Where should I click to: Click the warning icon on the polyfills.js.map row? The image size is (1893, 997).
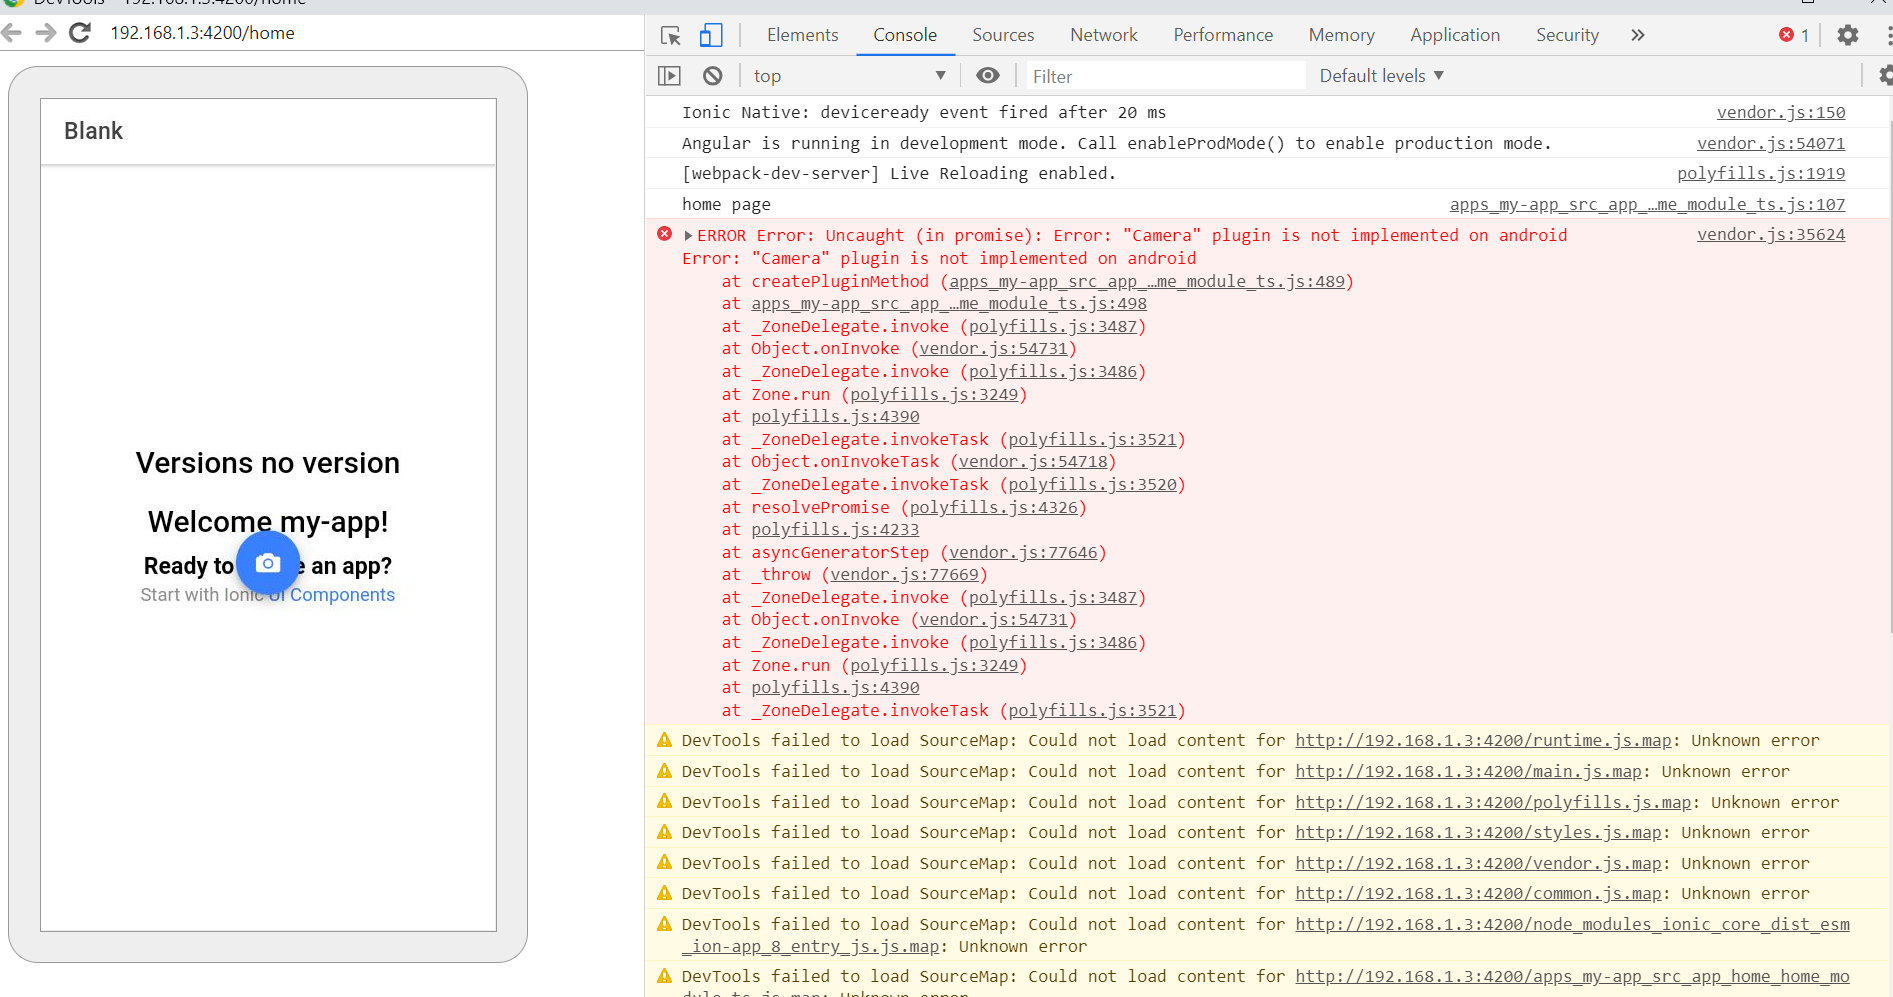[664, 801]
